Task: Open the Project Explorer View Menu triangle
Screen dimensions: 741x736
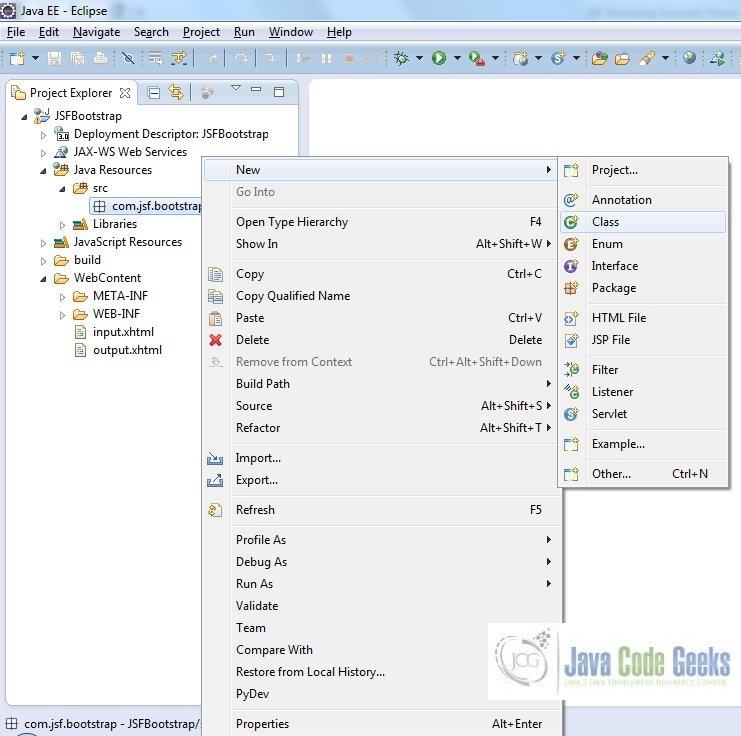Action: coord(236,88)
